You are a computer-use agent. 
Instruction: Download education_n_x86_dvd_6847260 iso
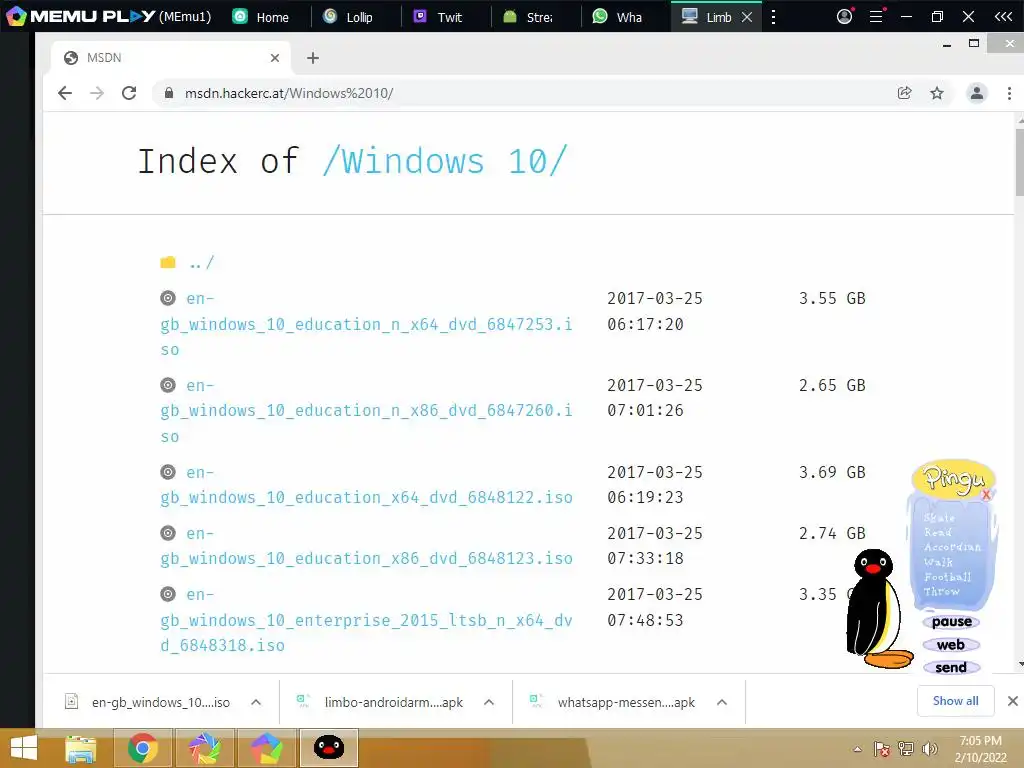click(x=366, y=411)
